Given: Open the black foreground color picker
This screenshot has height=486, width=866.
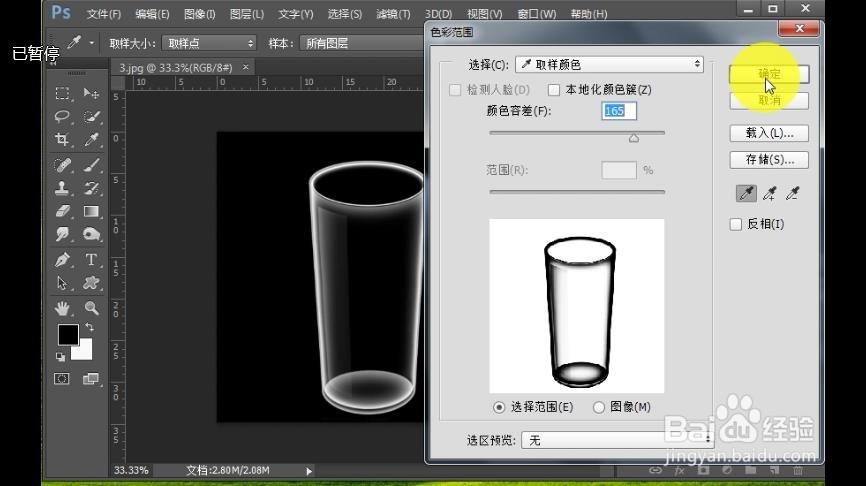Looking at the screenshot, I should 67,334.
